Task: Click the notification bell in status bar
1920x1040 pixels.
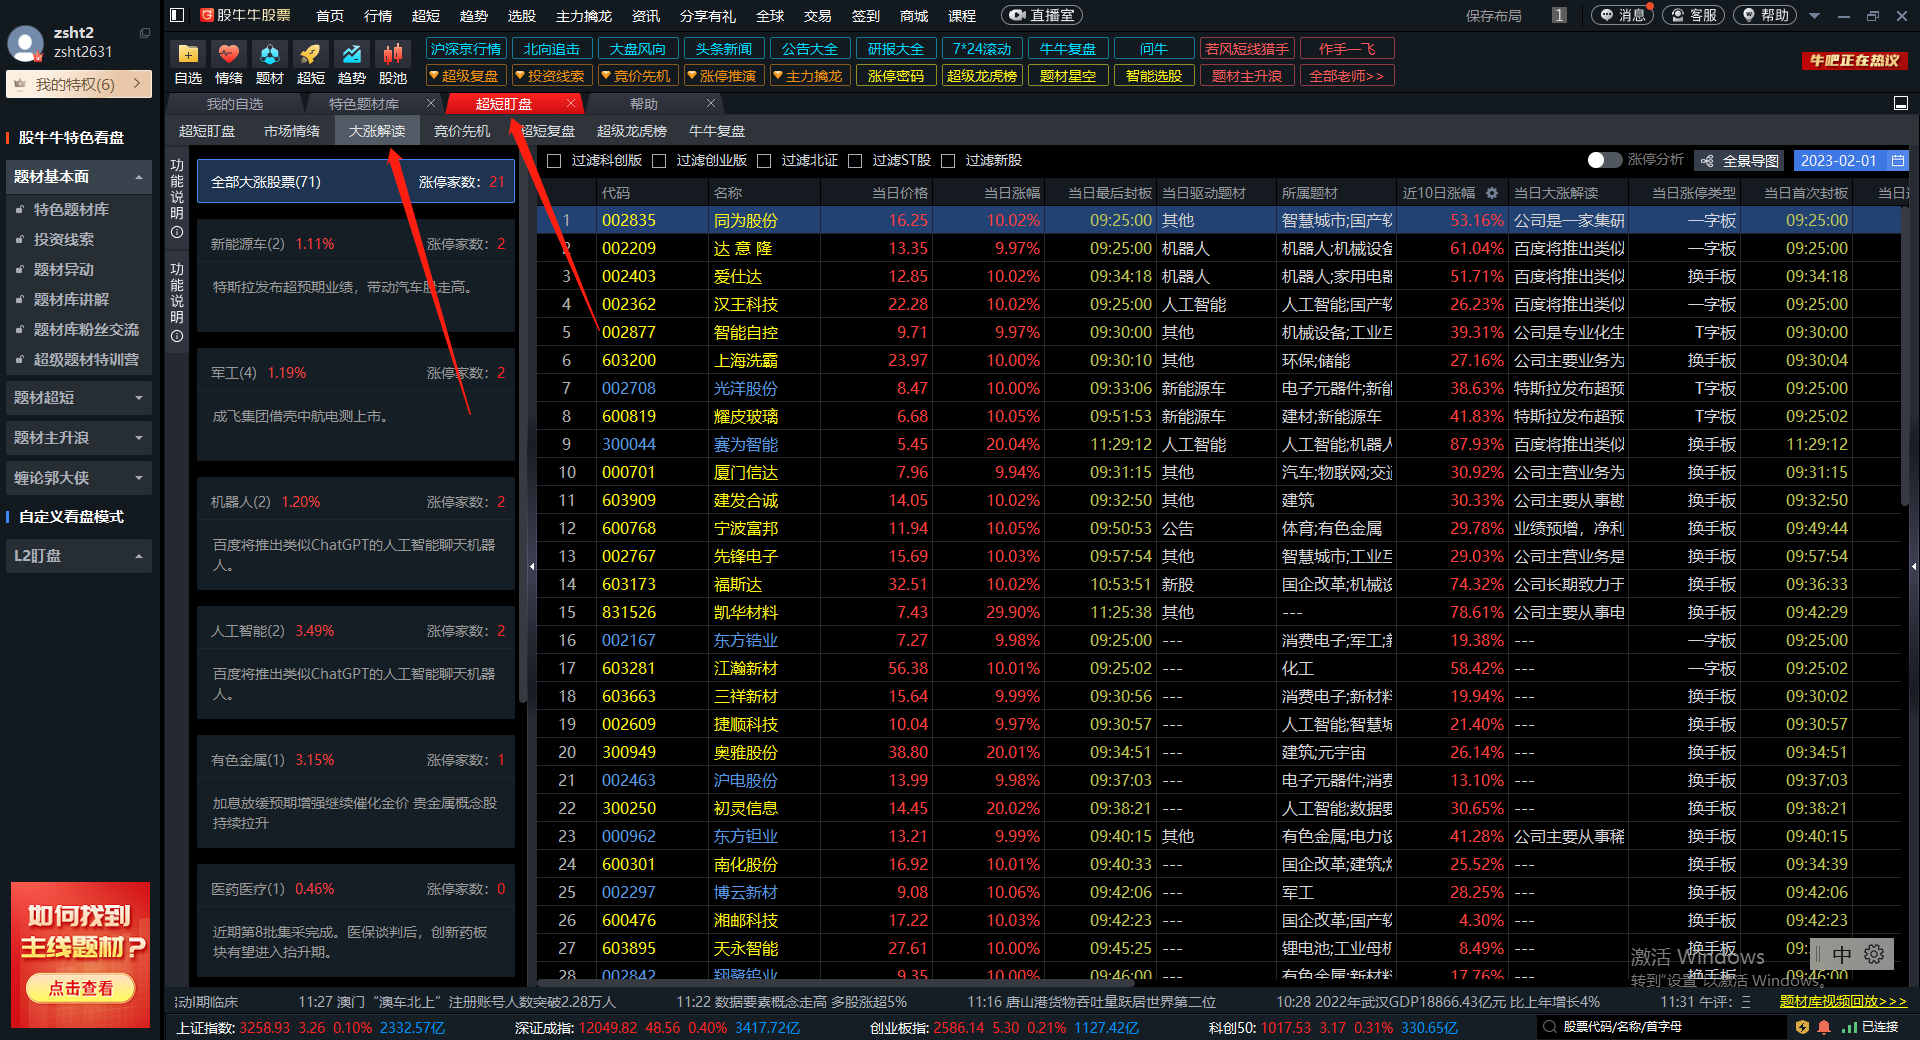Action: [x=1824, y=1027]
